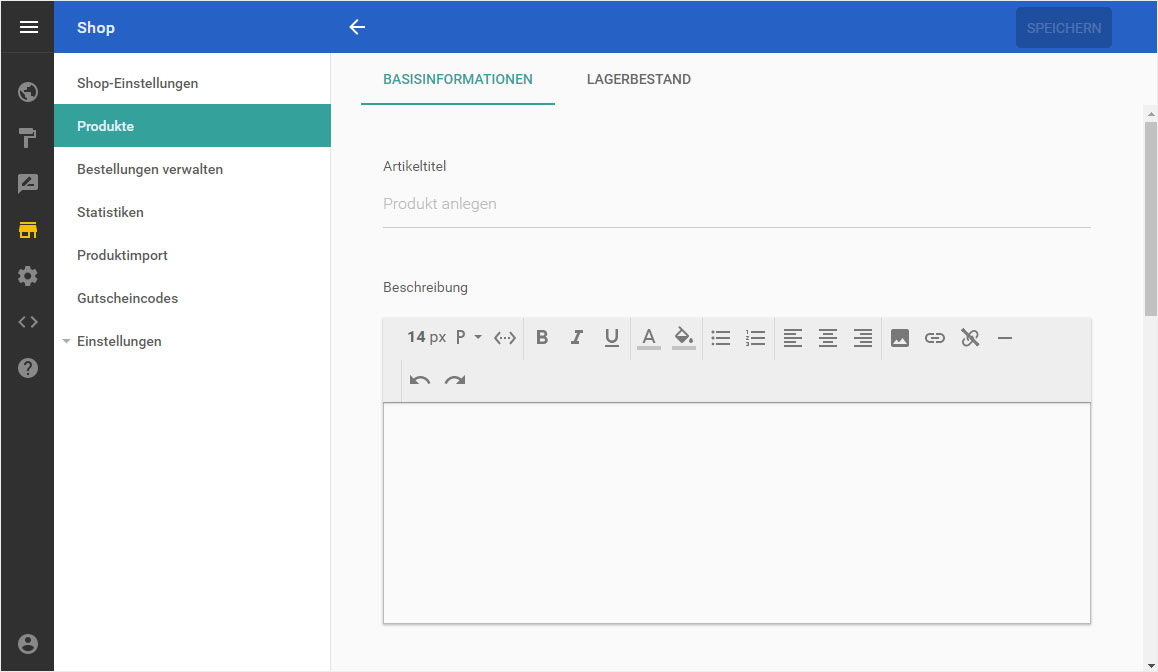Switch to Basisinformationen tab
The width and height of the screenshot is (1158, 672).
click(458, 79)
